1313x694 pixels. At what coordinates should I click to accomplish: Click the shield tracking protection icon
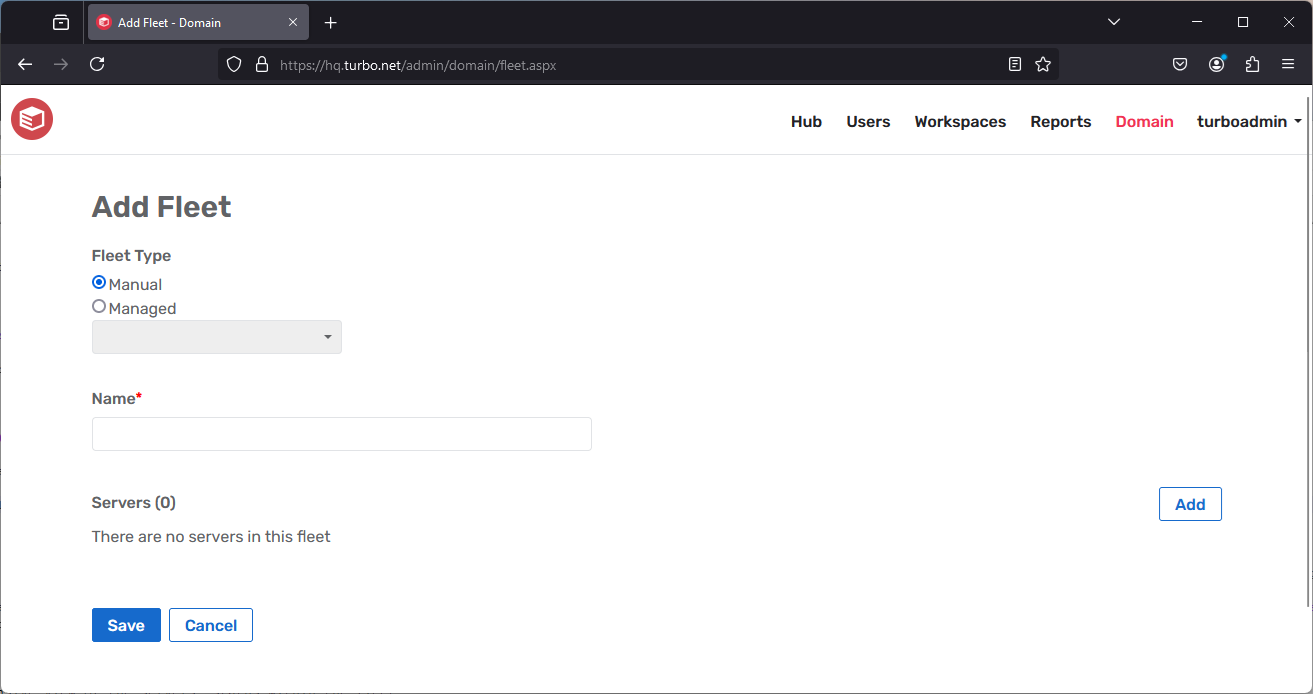tap(233, 63)
